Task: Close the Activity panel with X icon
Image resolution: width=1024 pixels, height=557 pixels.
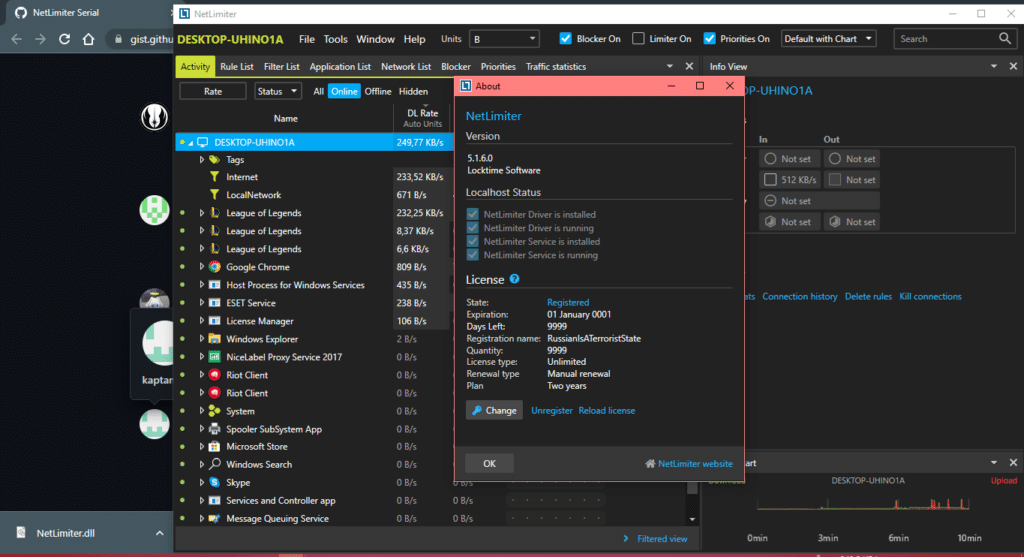Action: [689, 66]
